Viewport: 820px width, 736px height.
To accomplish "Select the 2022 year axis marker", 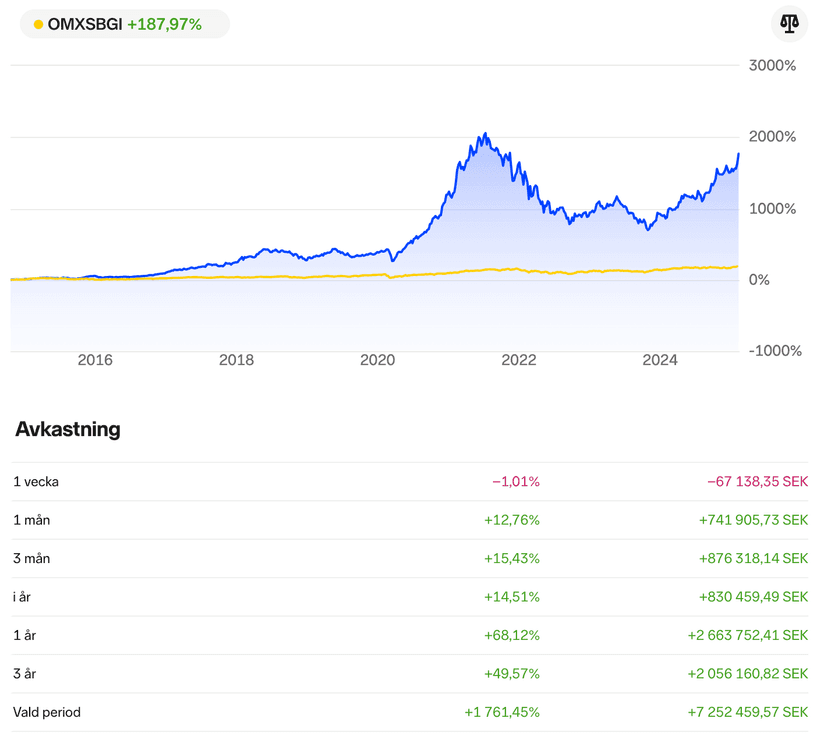I will pyautogui.click(x=519, y=361).
